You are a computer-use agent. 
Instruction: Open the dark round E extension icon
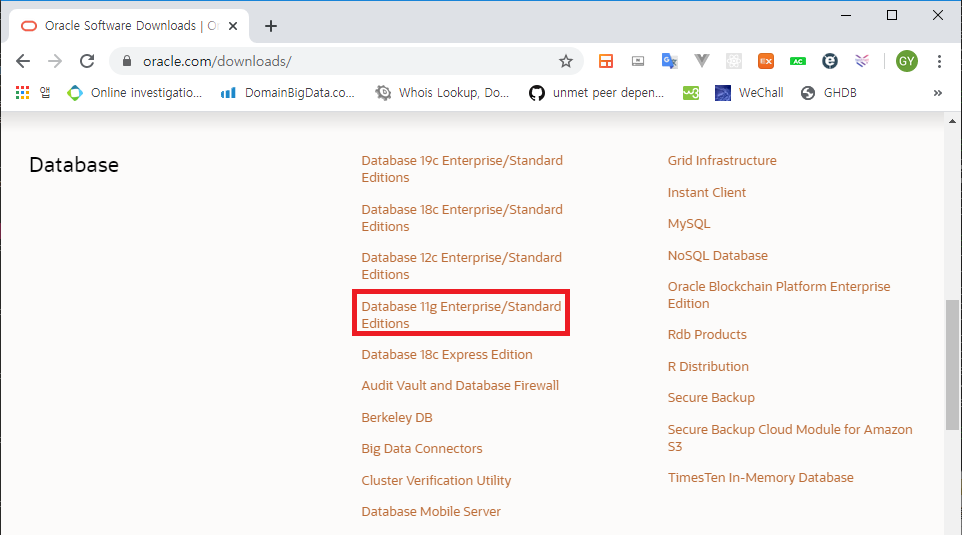830,61
